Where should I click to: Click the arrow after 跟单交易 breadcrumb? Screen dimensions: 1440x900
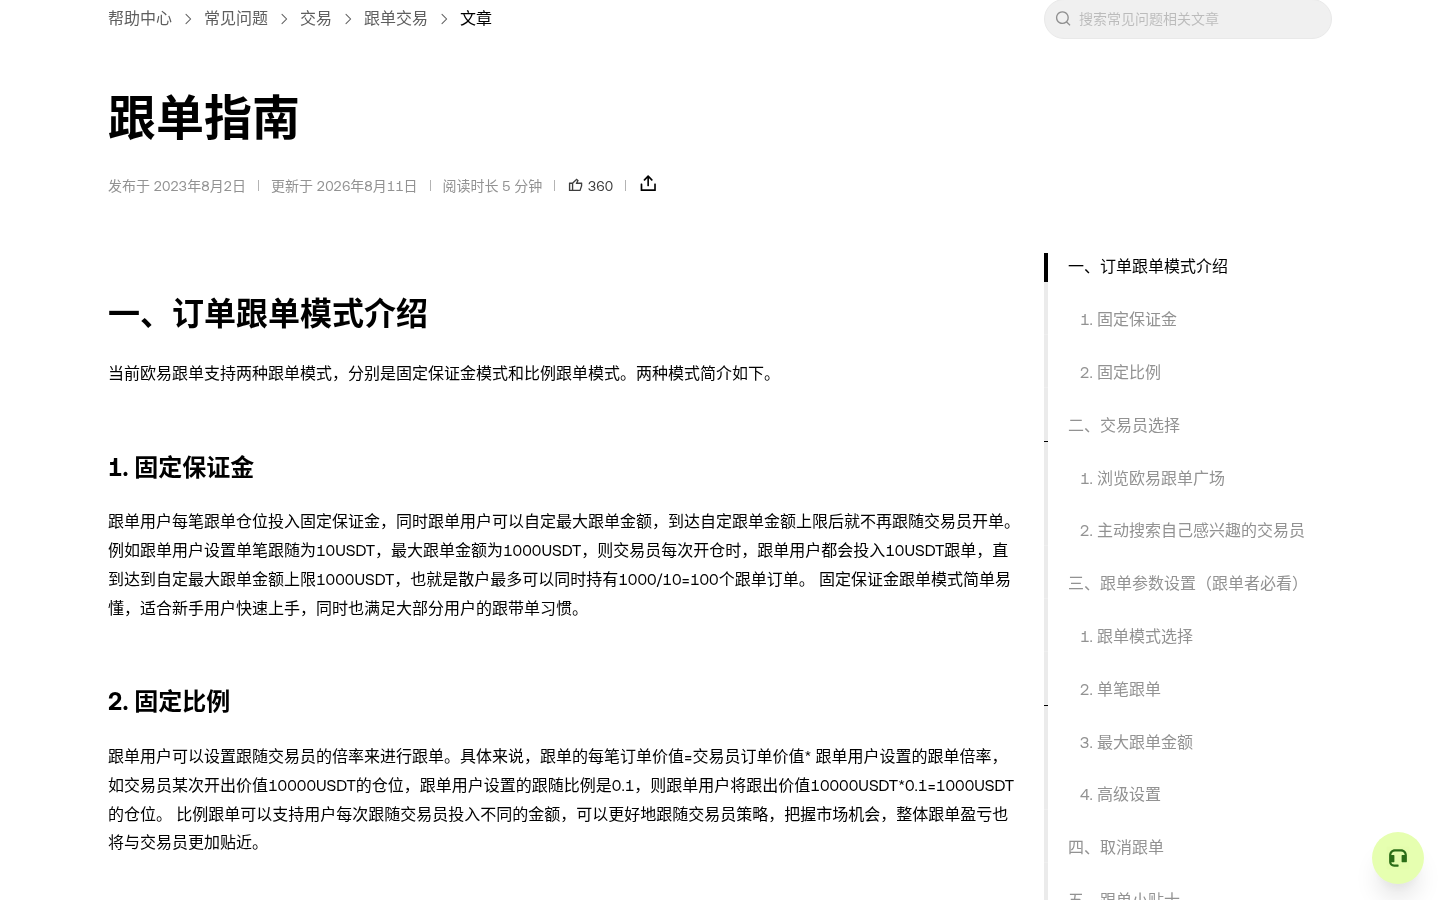pyautogui.click(x=444, y=18)
